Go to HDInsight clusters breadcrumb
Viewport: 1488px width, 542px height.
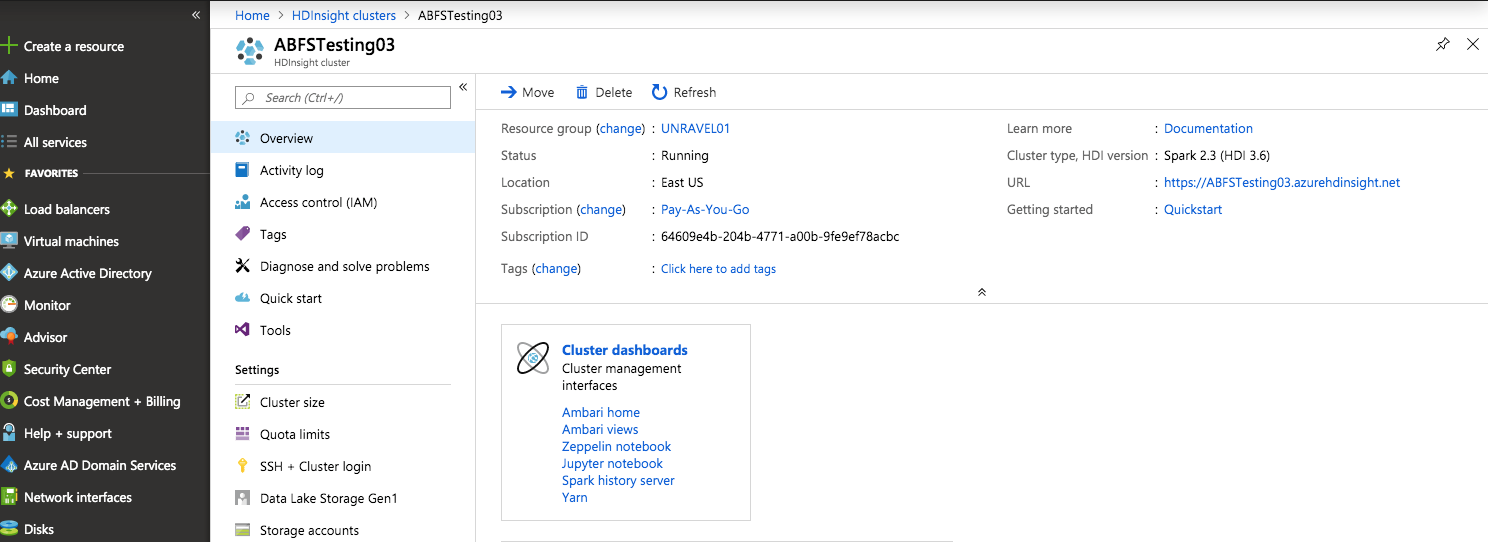coord(344,15)
